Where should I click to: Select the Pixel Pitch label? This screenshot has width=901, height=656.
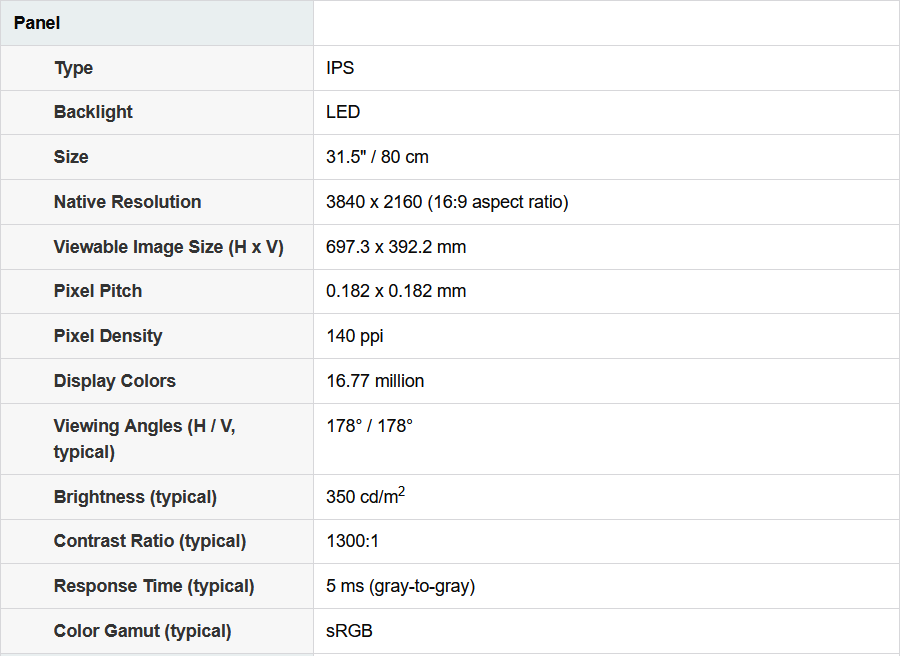(x=98, y=291)
